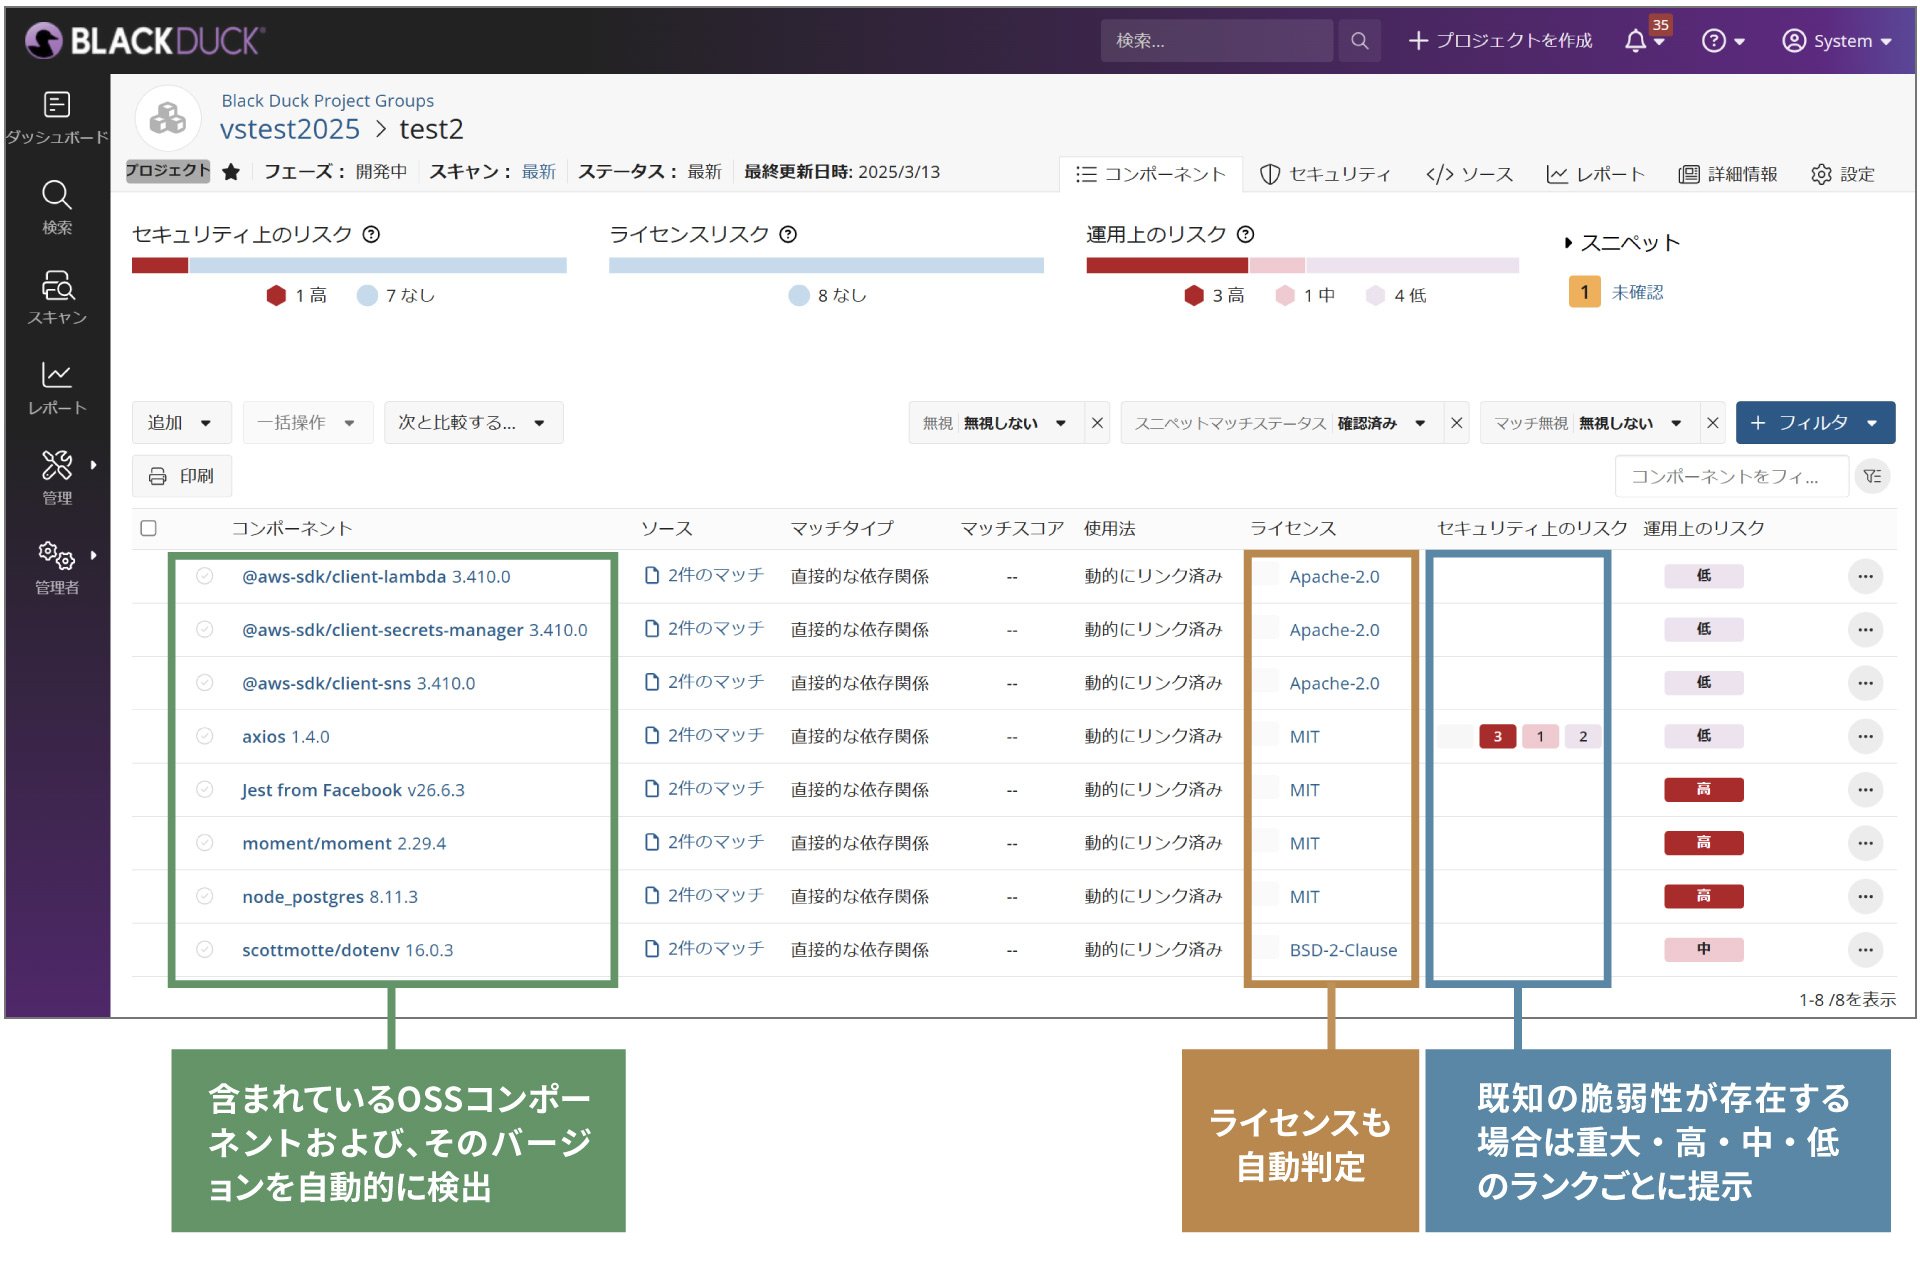Toggle the favorite star for the project
Image resolution: width=1920 pixels, height=1269 pixels.
[x=231, y=172]
